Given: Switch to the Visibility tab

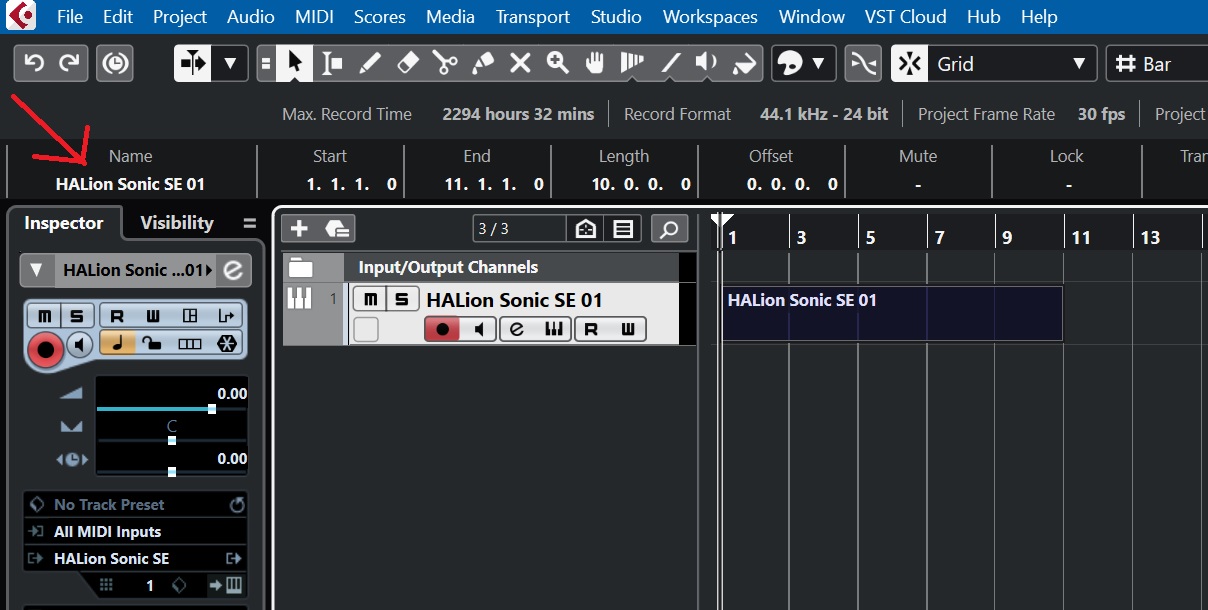Looking at the screenshot, I should tap(177, 223).
